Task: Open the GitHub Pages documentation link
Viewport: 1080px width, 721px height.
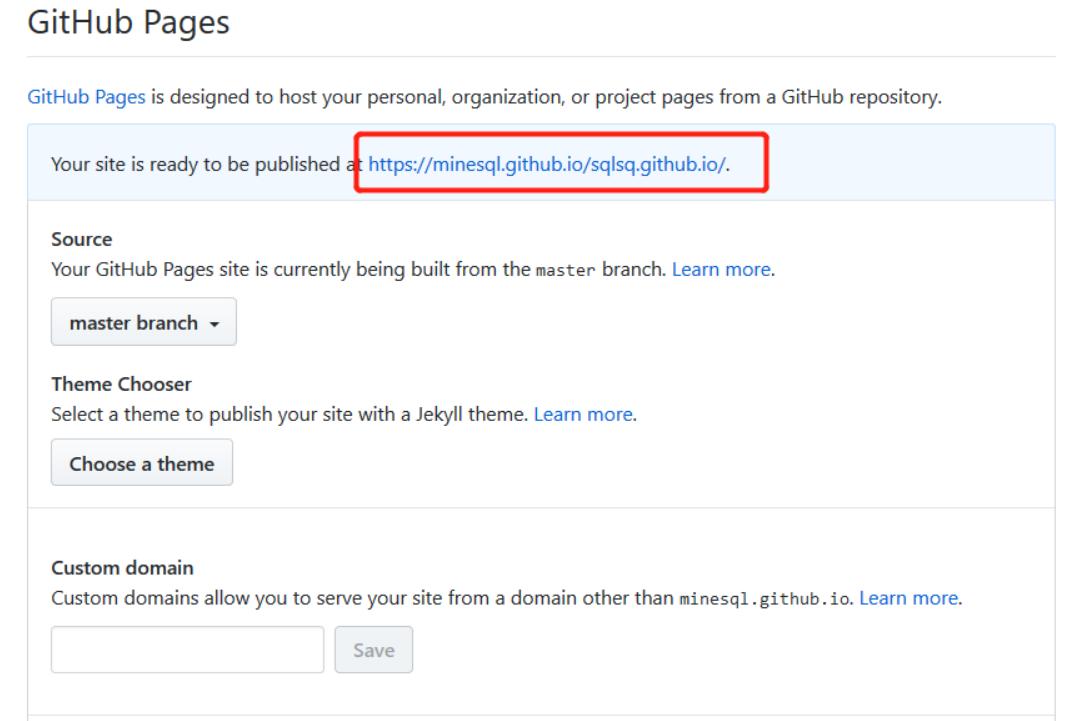Action: 87,98
